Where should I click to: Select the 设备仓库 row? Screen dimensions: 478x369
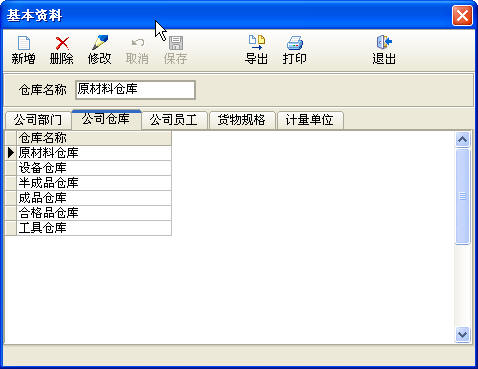(x=94, y=168)
